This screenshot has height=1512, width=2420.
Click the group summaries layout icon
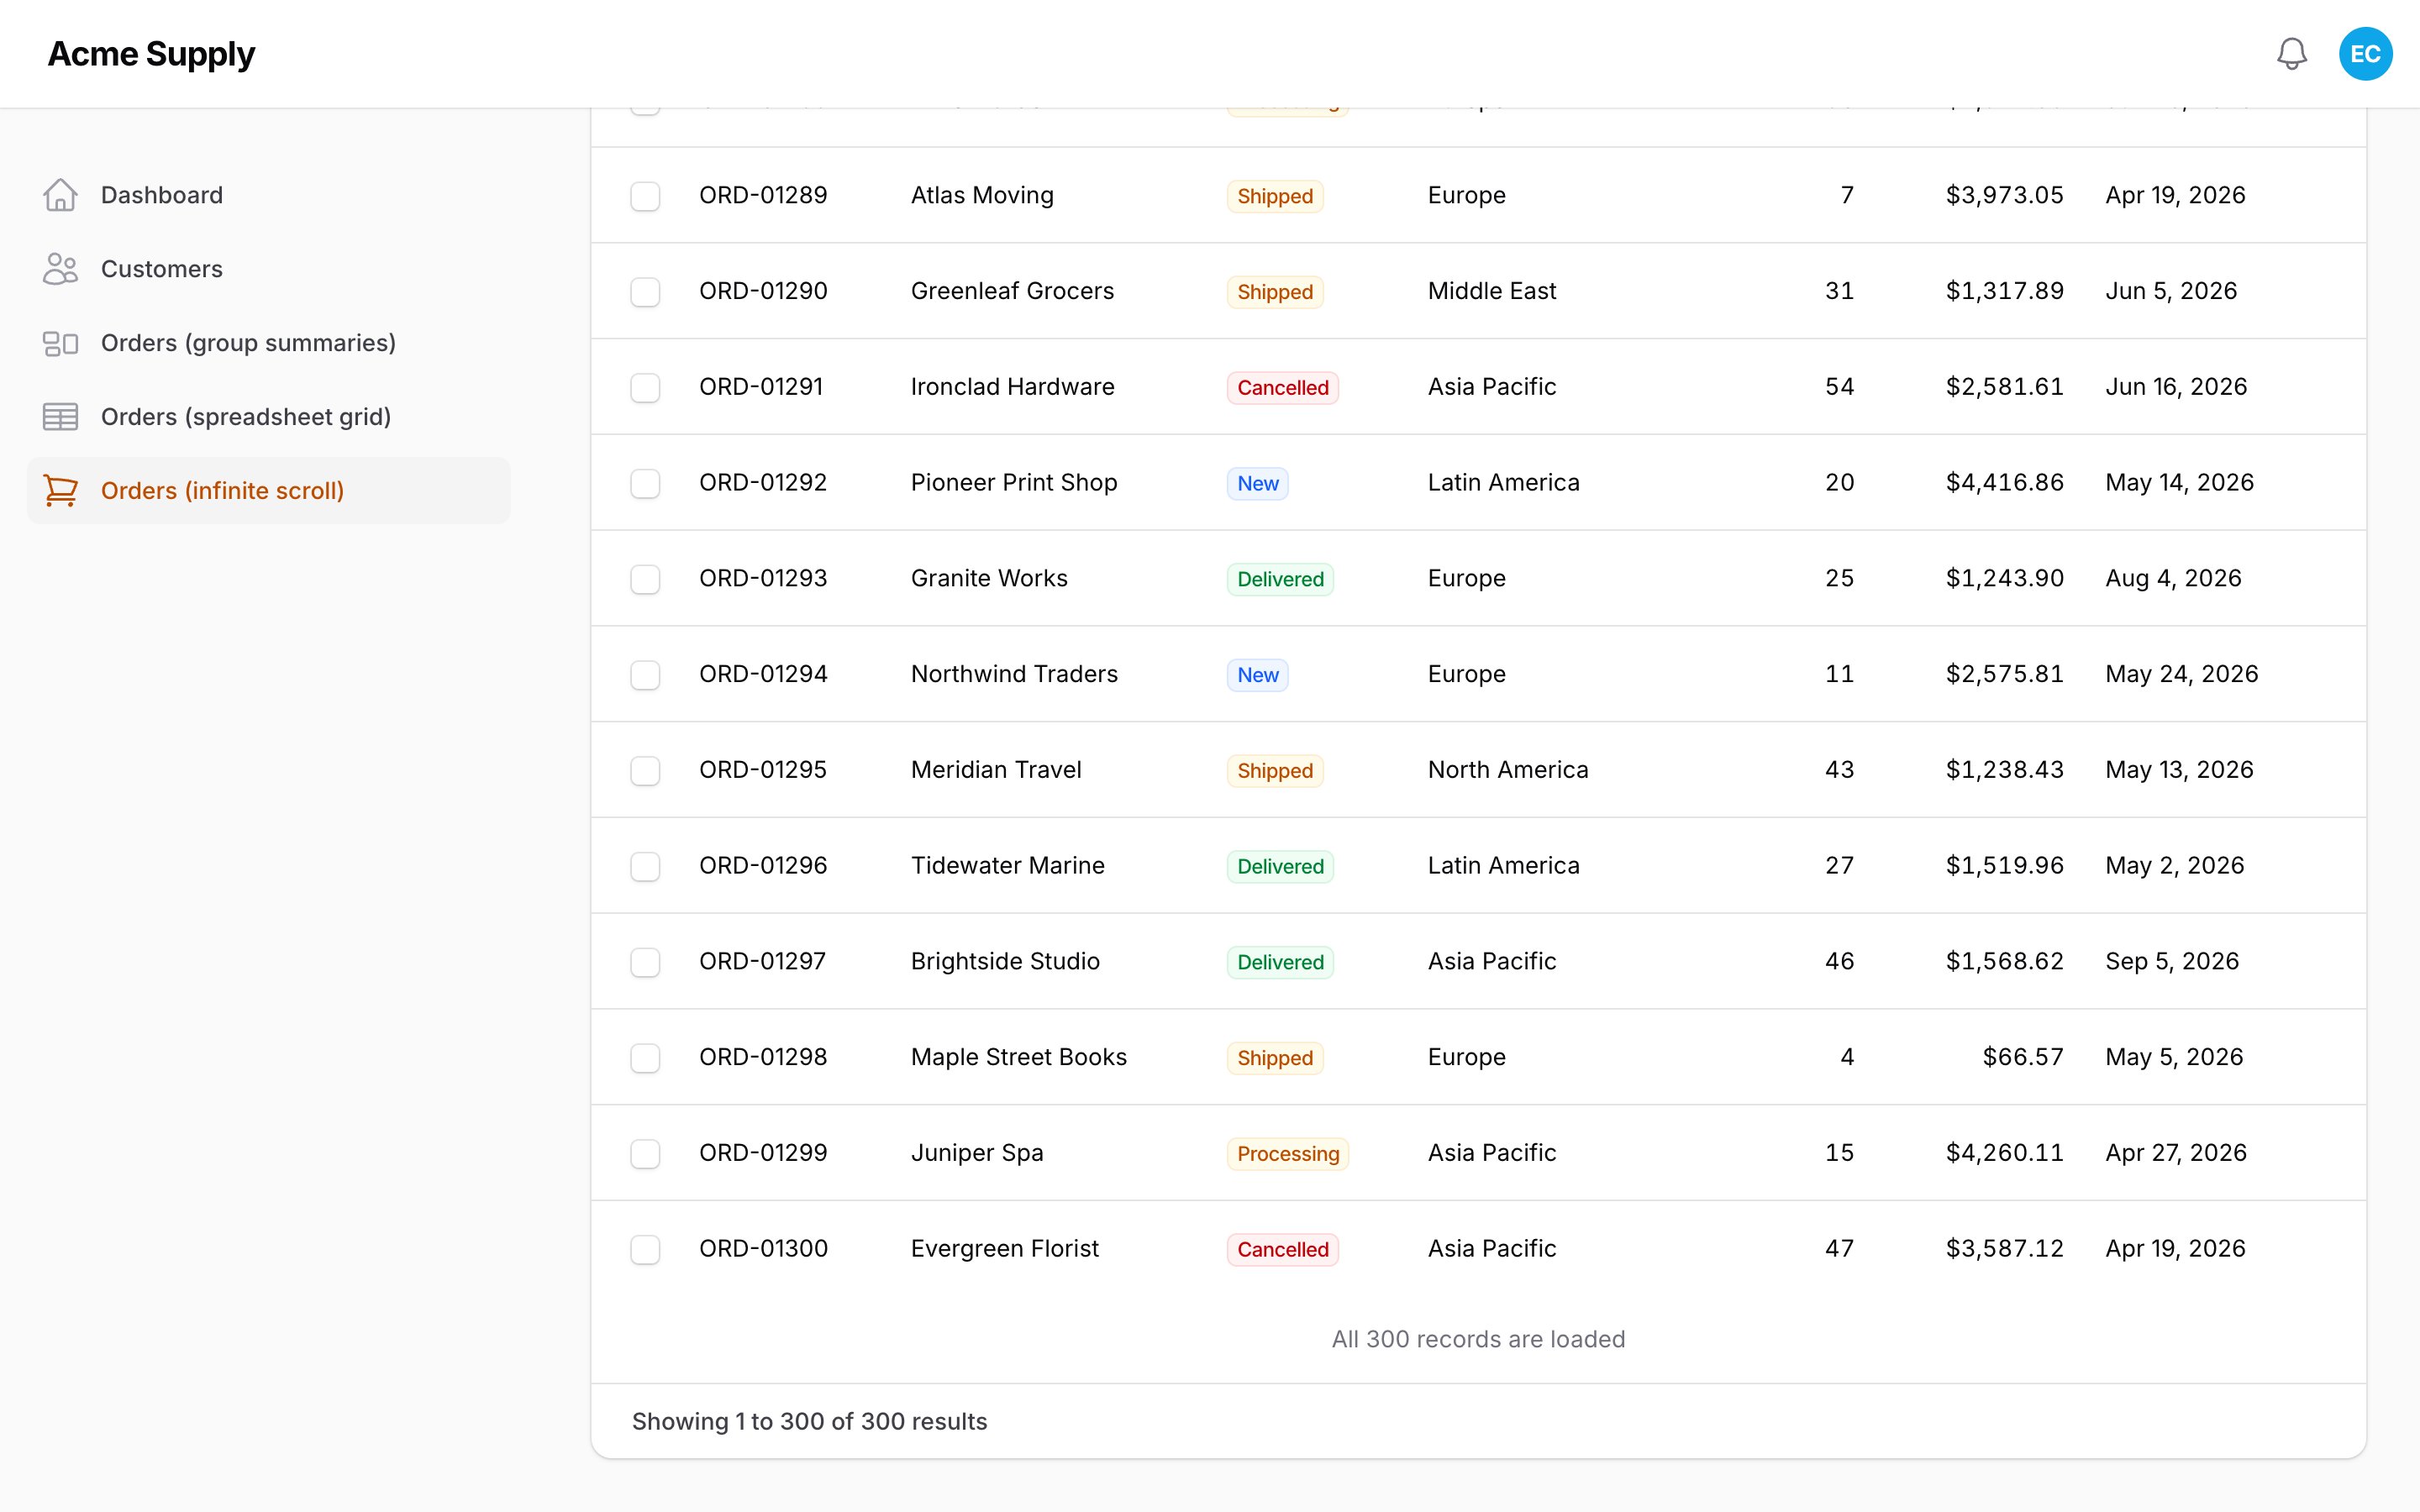coord(61,343)
